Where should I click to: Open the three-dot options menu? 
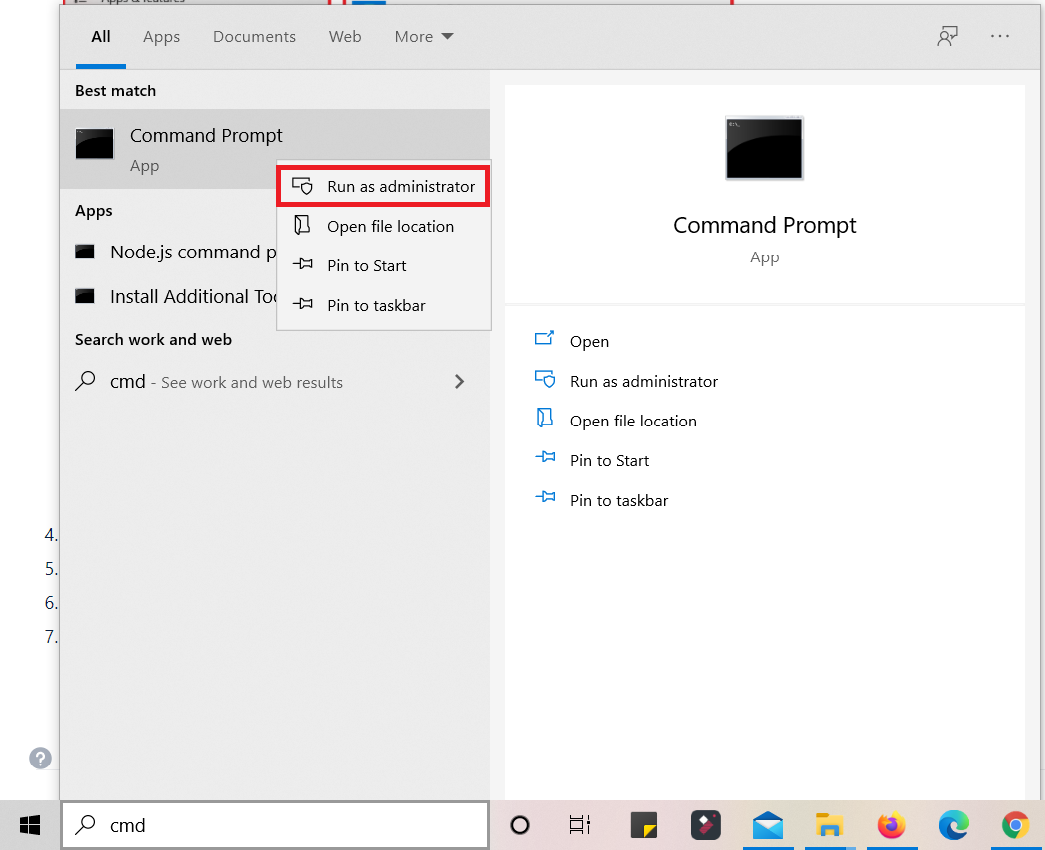1000,37
